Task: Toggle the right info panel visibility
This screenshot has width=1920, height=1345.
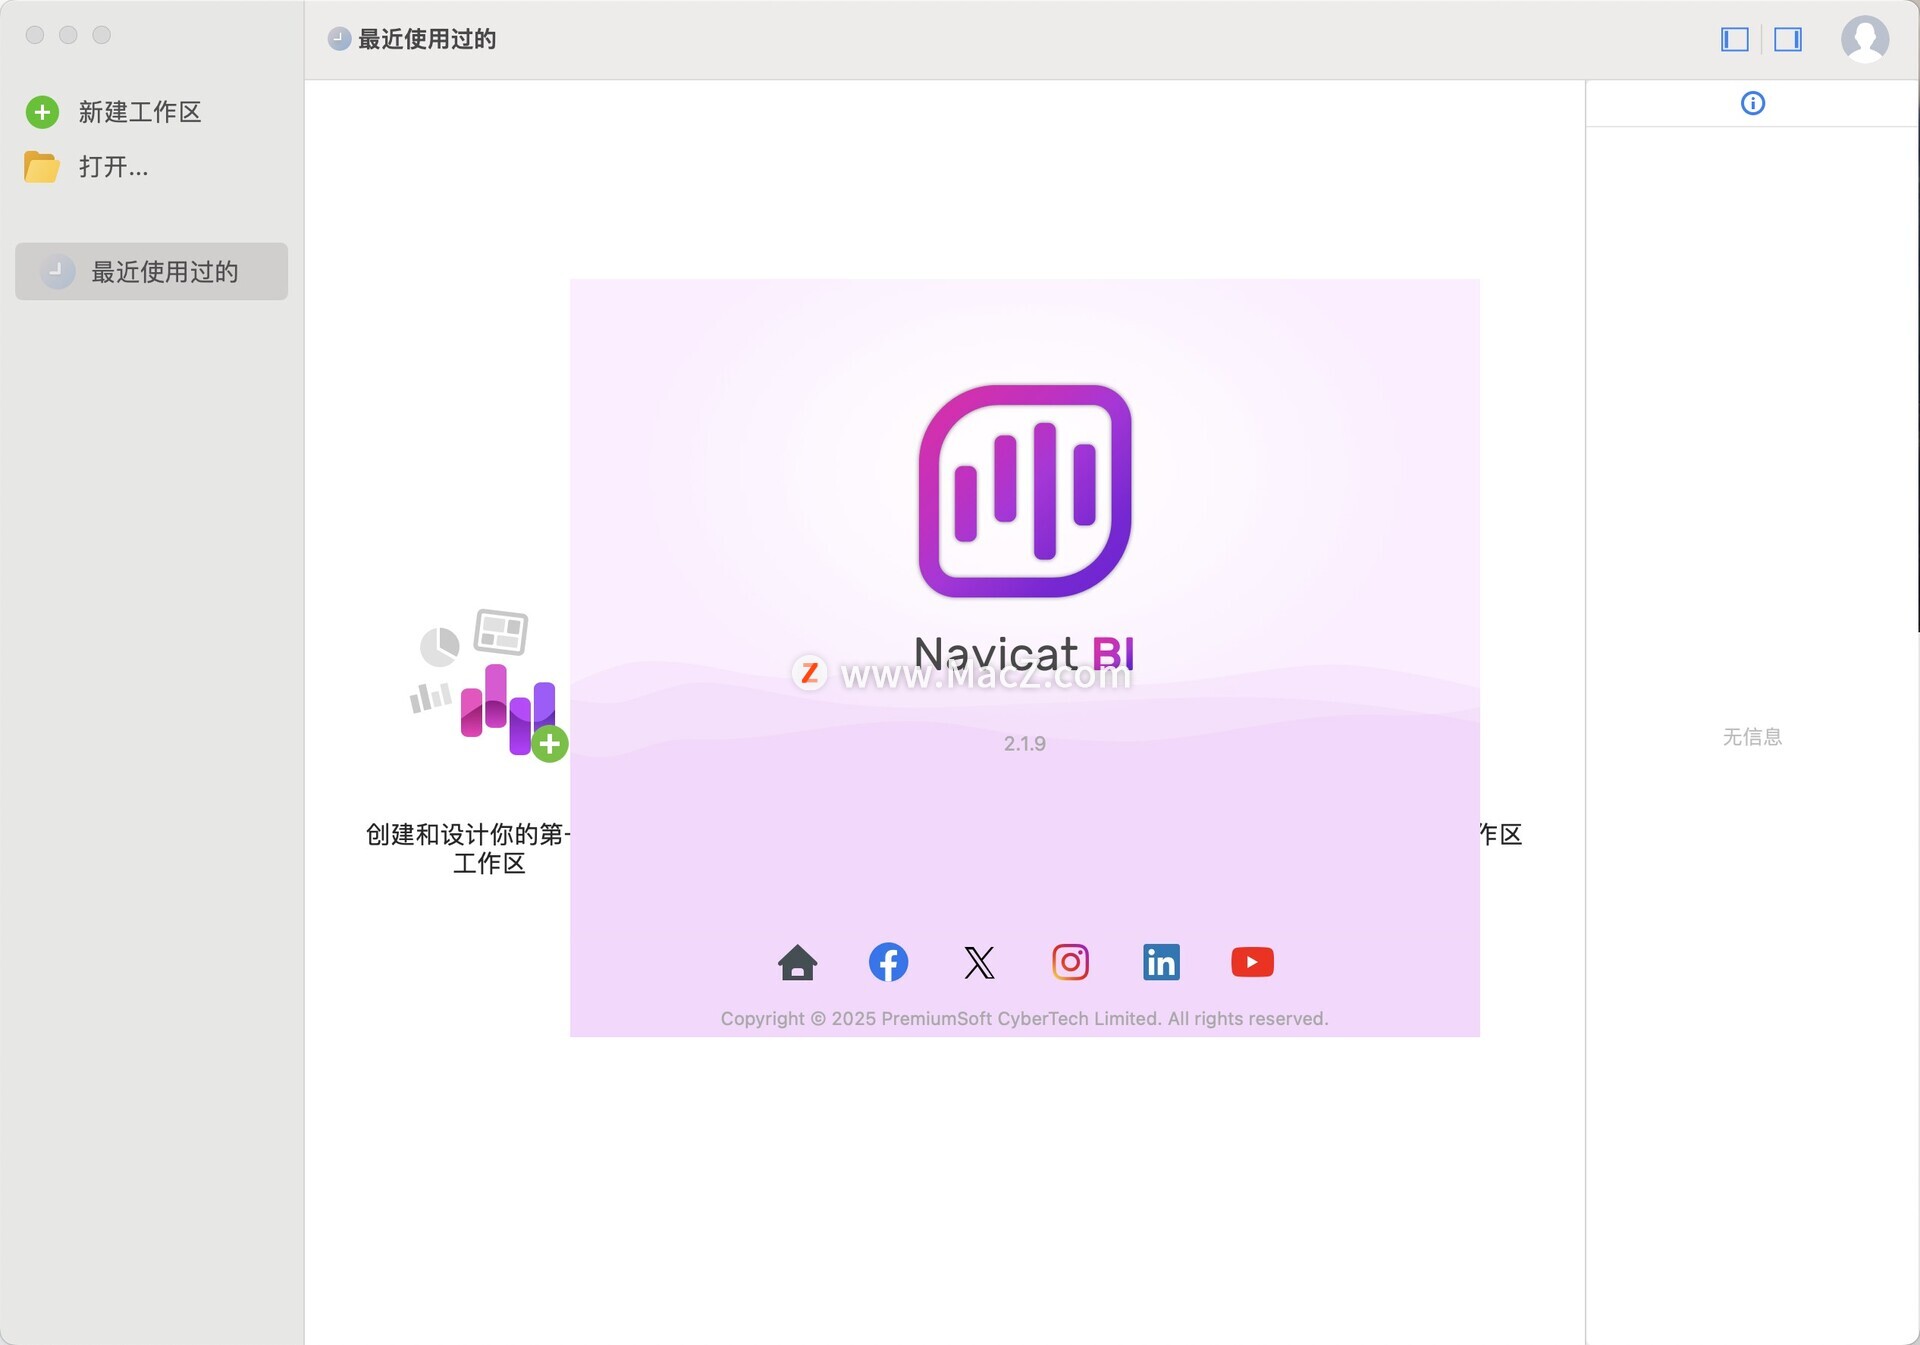Action: tap(1788, 39)
